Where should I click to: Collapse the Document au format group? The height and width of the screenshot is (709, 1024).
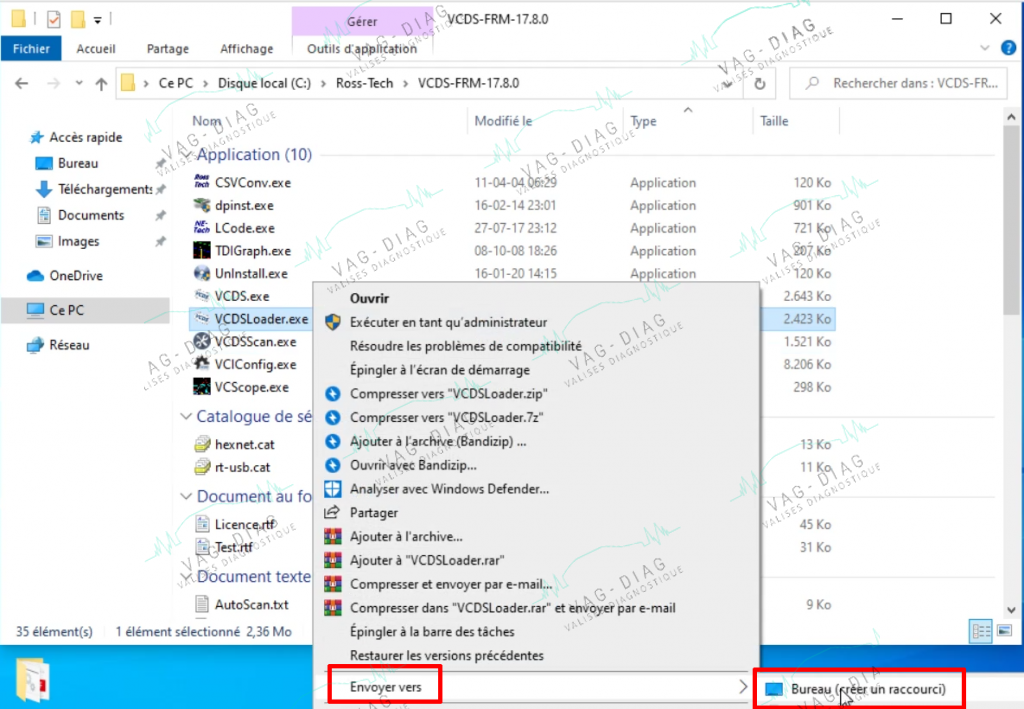[x=185, y=497]
